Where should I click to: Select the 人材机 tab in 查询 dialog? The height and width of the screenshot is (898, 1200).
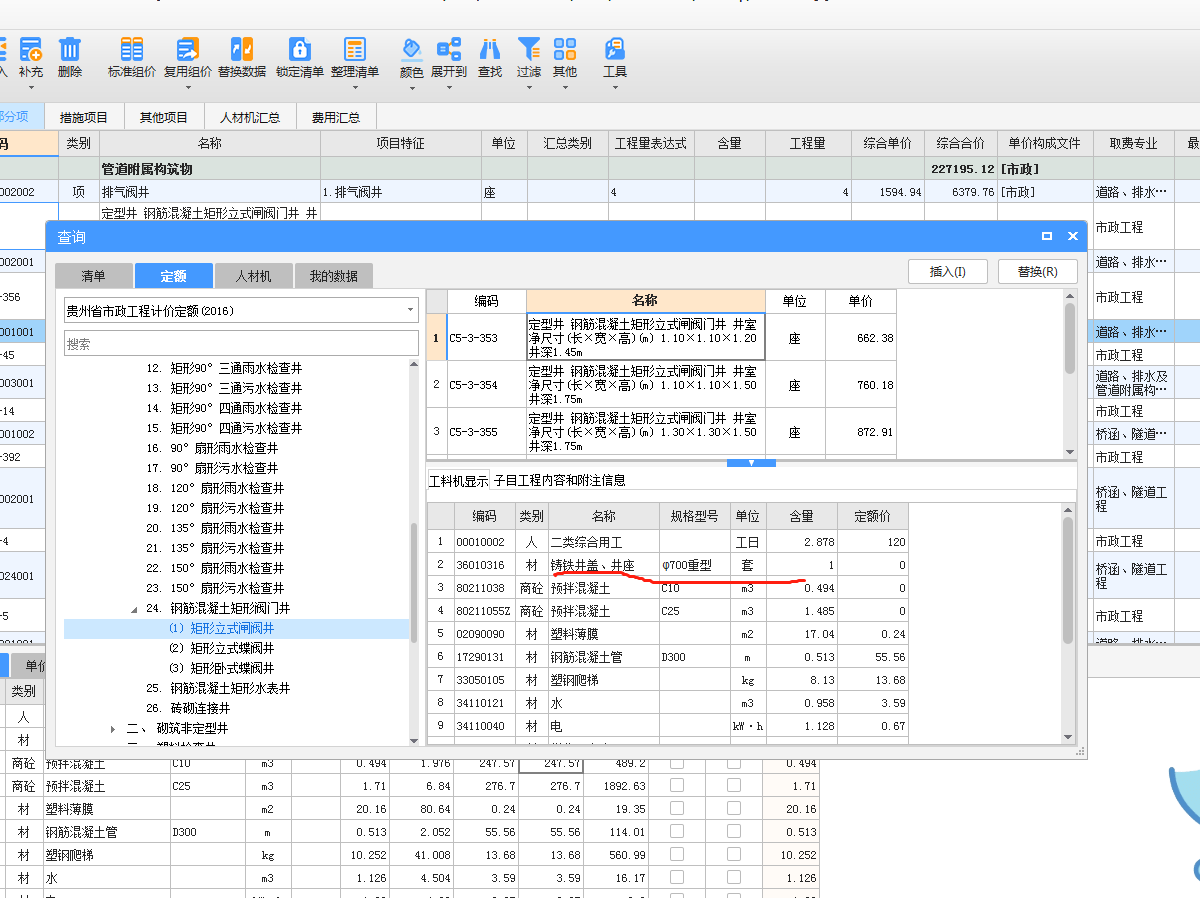[252, 276]
